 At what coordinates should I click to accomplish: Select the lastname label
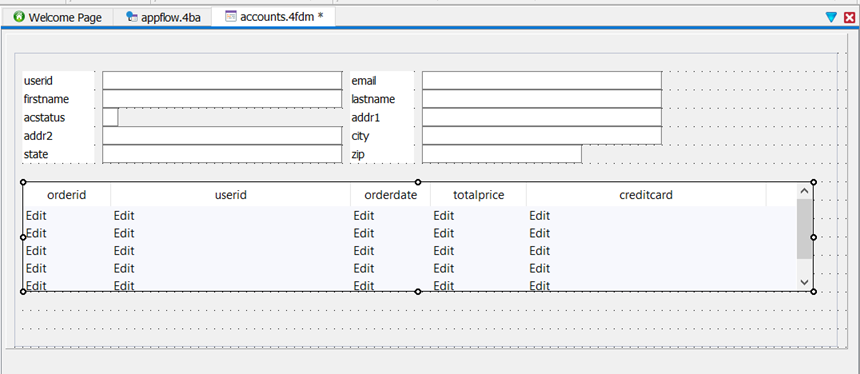[373, 99]
